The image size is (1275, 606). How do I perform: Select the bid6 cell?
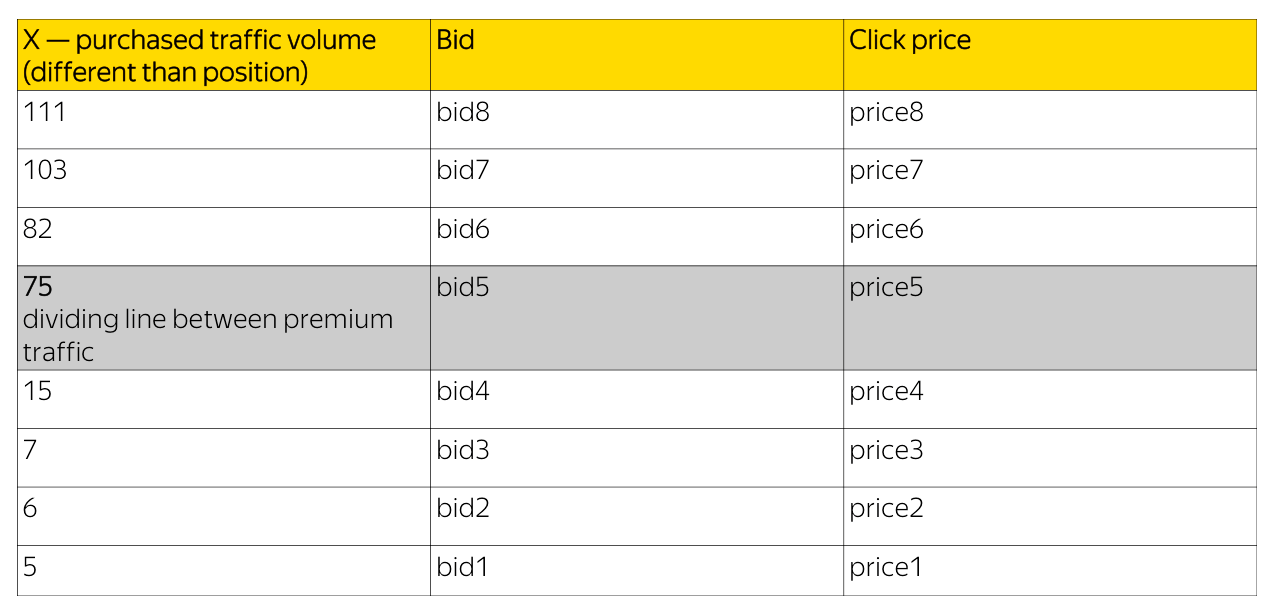[463, 230]
